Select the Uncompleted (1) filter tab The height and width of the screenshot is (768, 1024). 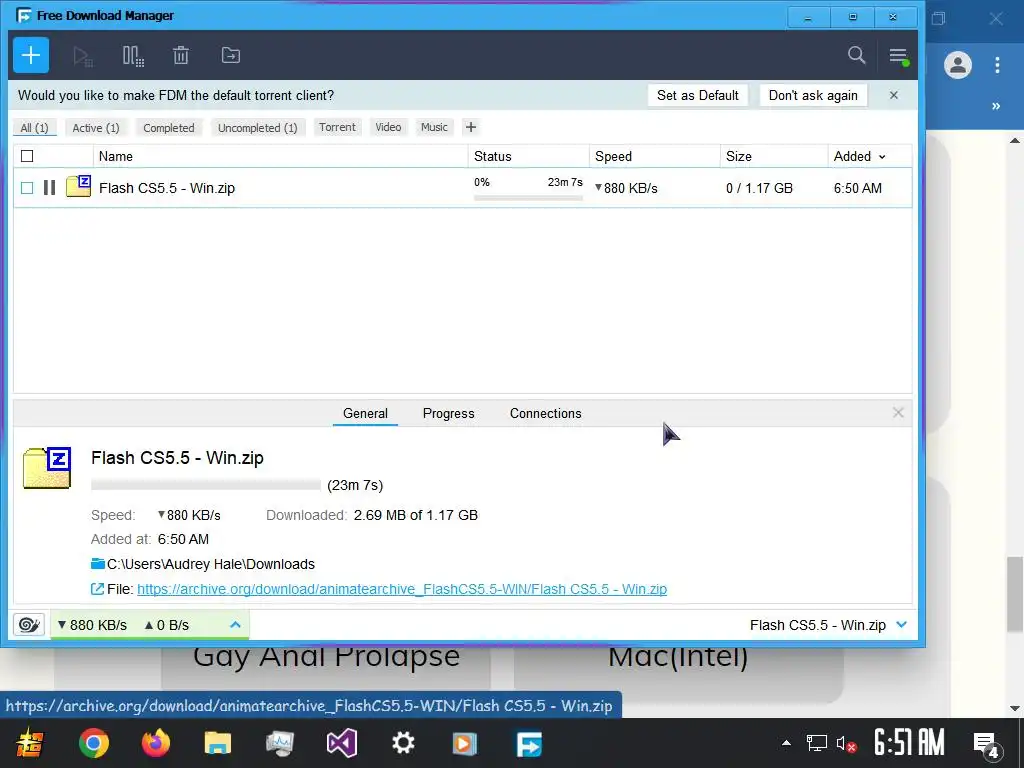pos(257,127)
